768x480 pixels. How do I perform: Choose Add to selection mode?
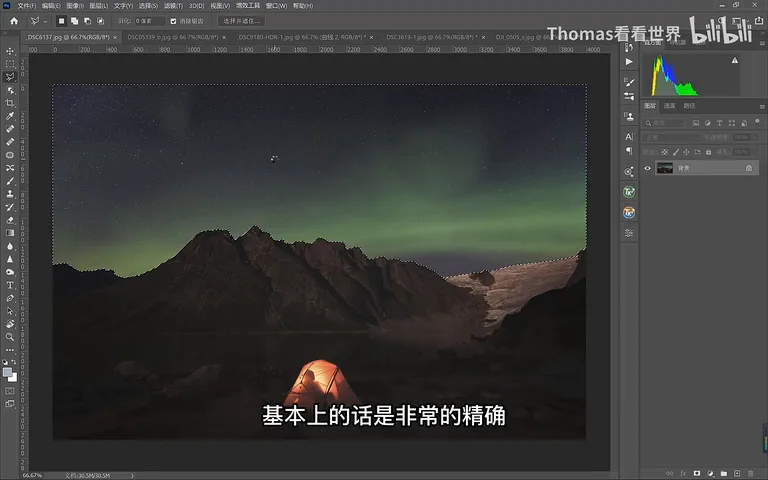74,21
